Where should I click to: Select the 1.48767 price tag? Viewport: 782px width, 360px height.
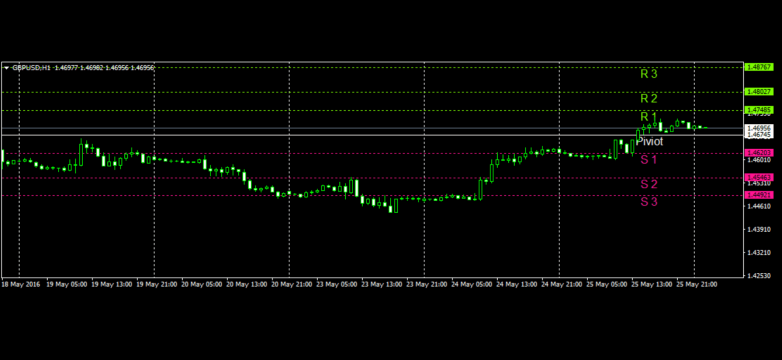pos(758,67)
